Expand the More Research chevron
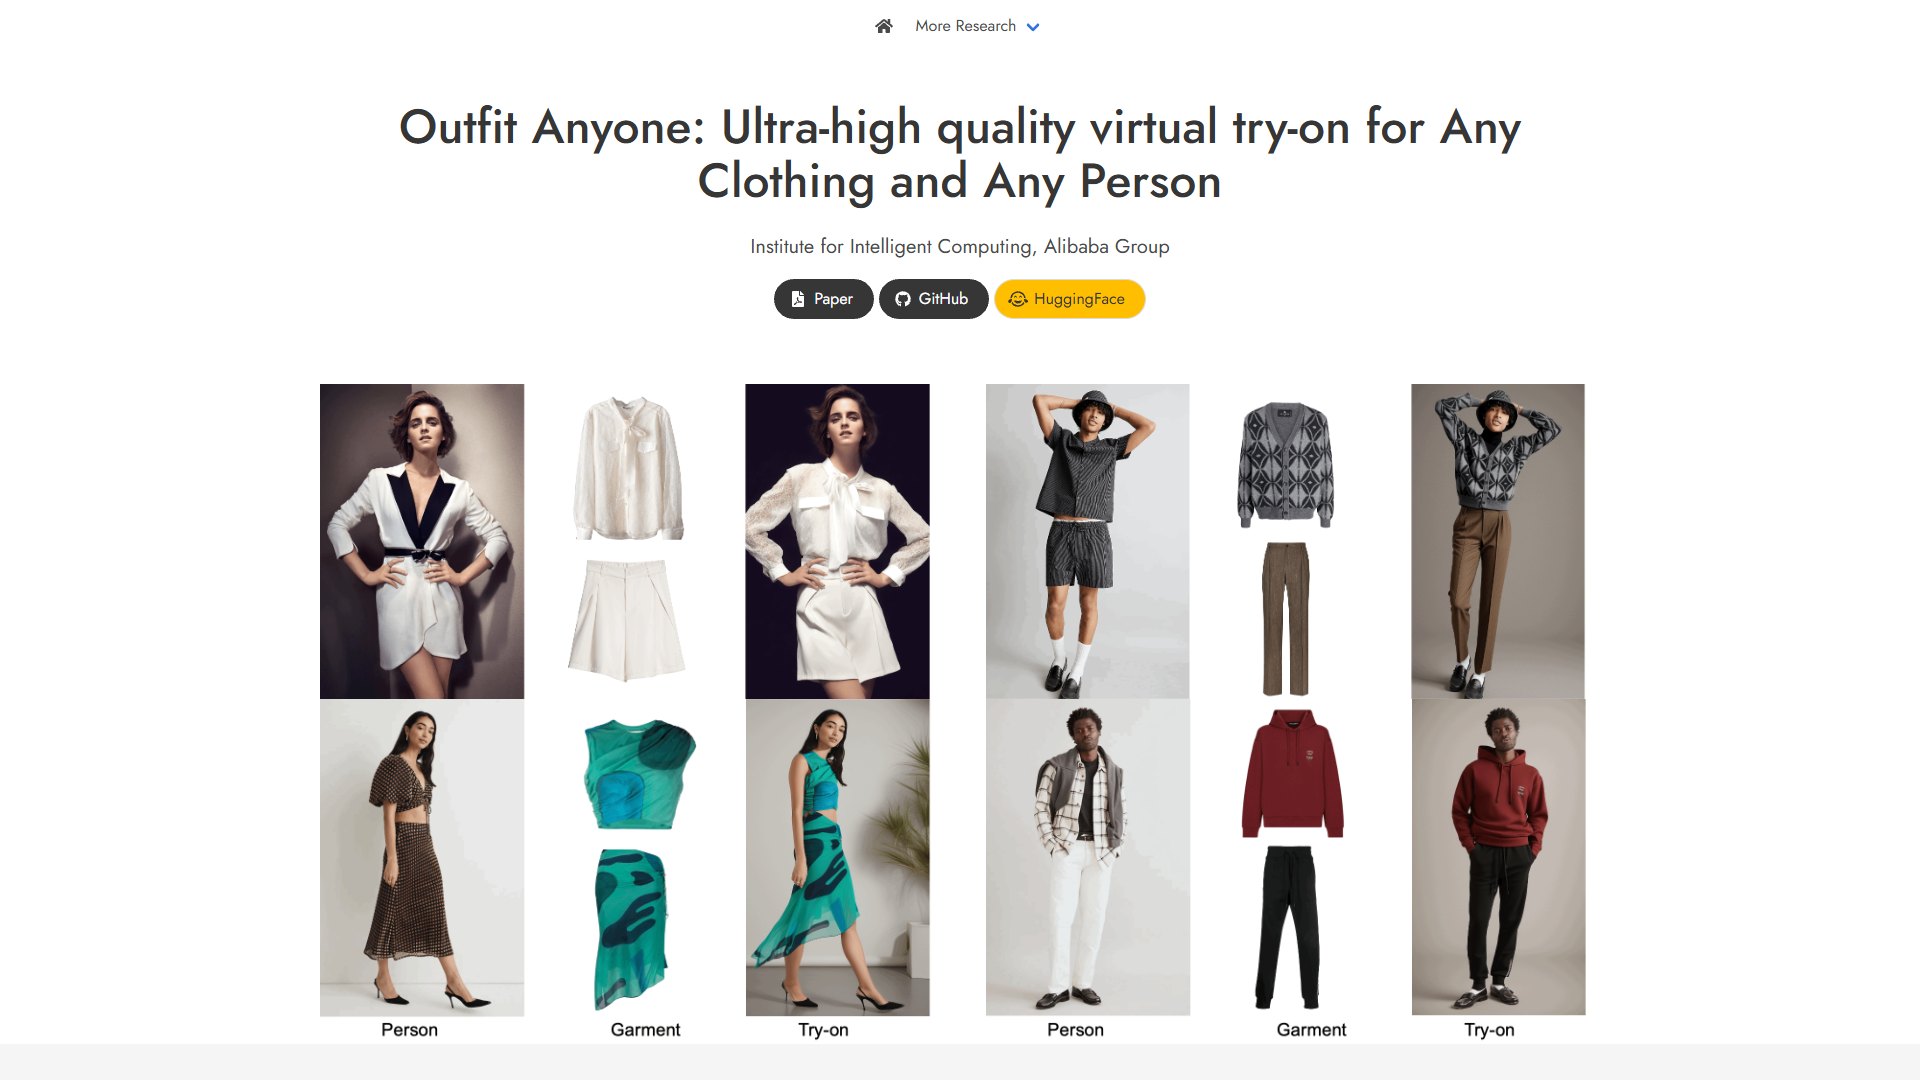The width and height of the screenshot is (1920, 1080). (1033, 27)
